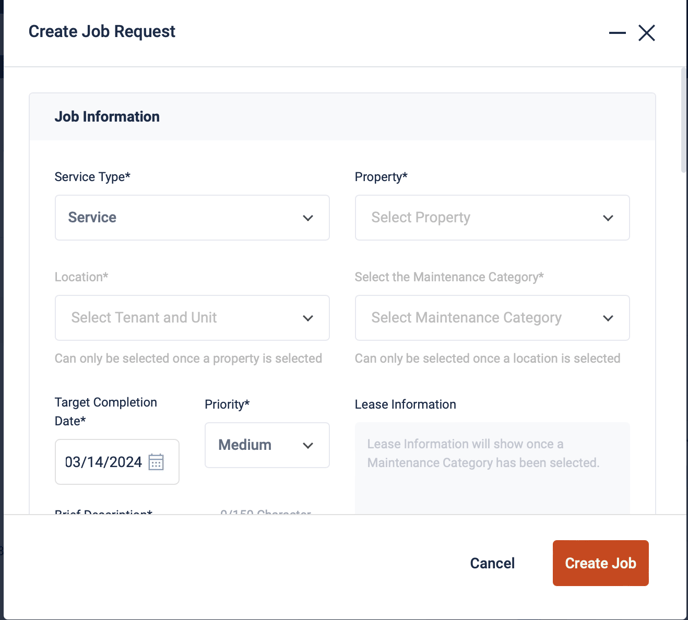Click the Priority field chevron arrow

[308, 445]
